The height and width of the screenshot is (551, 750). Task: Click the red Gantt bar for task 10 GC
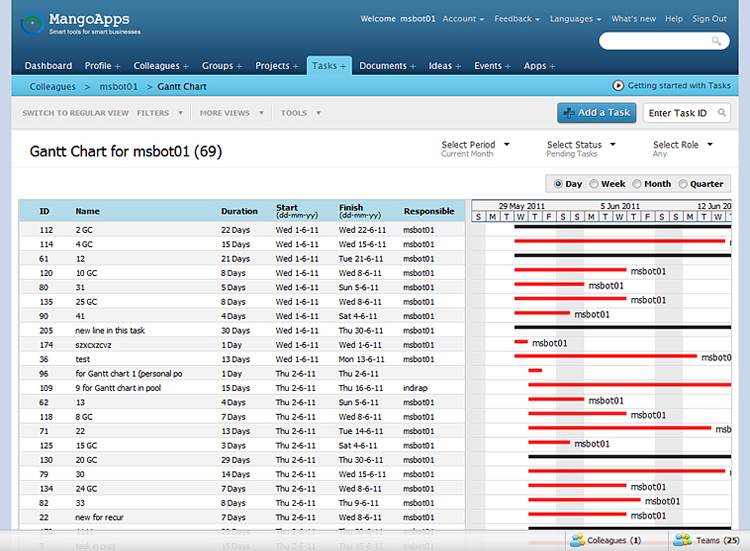tap(570, 270)
